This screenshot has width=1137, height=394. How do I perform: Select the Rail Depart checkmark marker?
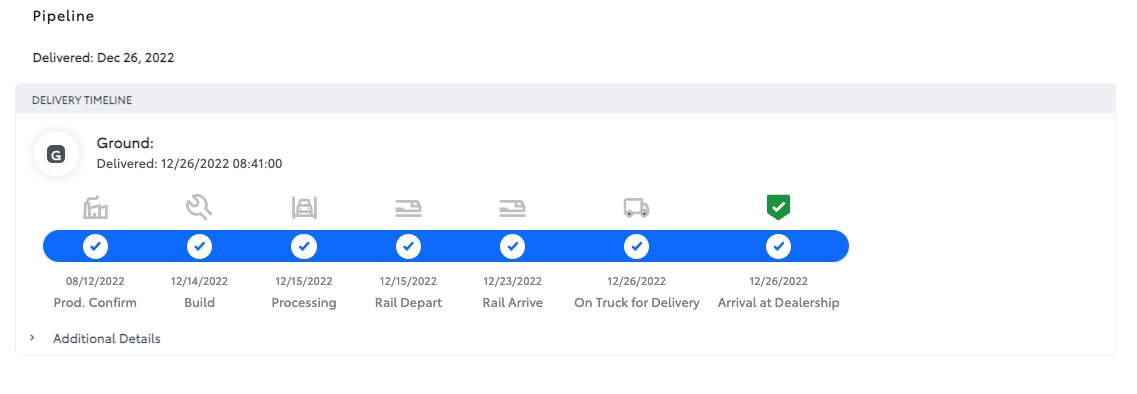408,247
